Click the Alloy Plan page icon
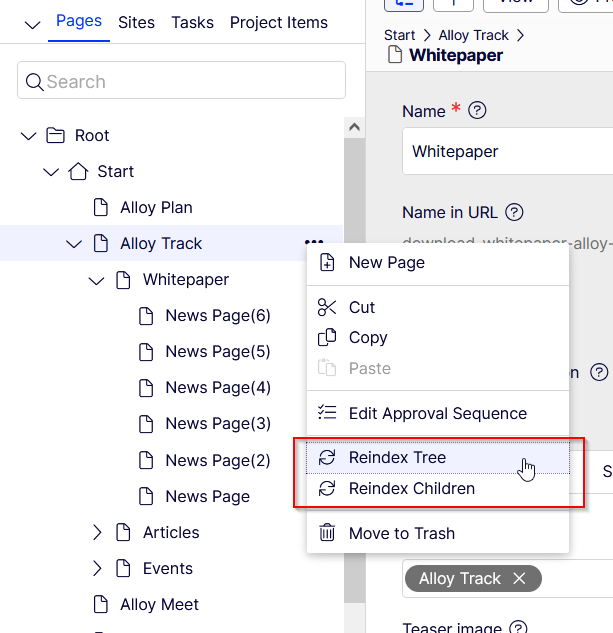613x633 pixels. pyautogui.click(x=100, y=208)
